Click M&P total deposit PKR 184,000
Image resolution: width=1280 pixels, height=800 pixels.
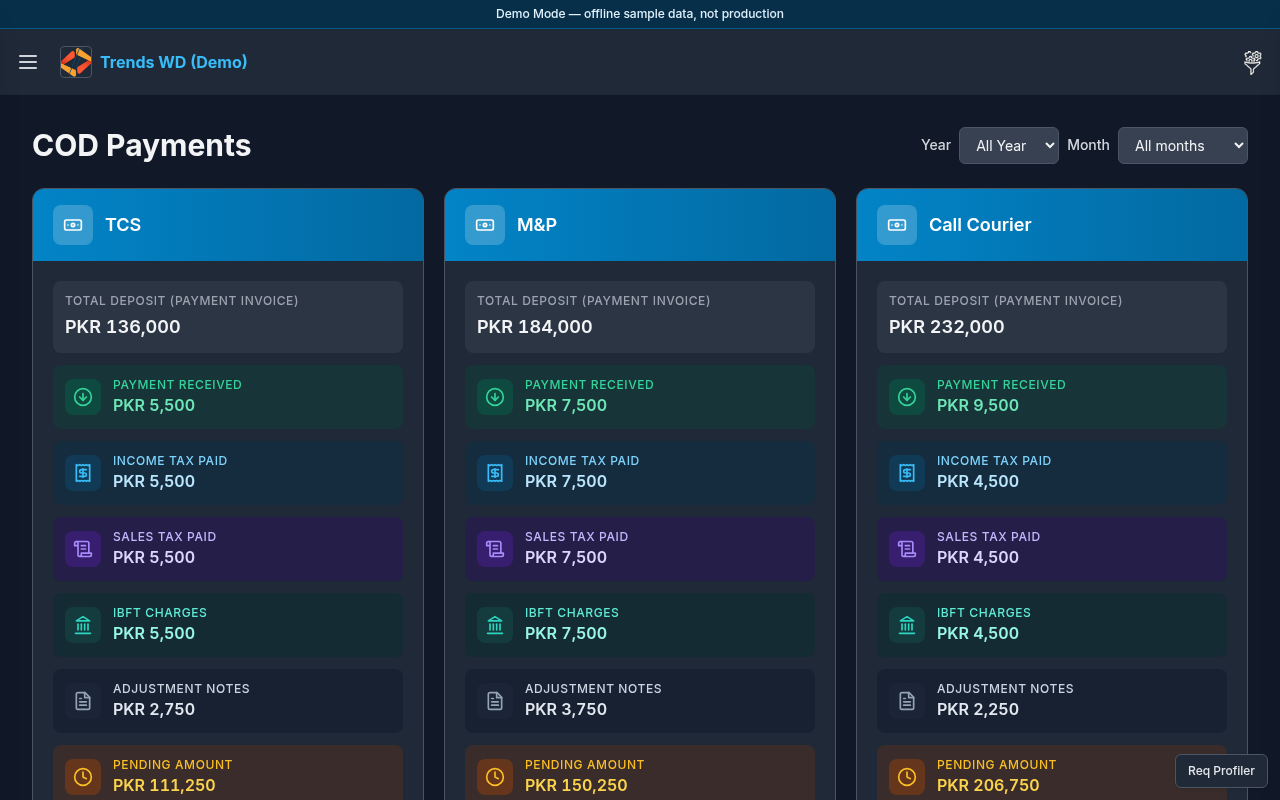pyautogui.click(x=535, y=327)
